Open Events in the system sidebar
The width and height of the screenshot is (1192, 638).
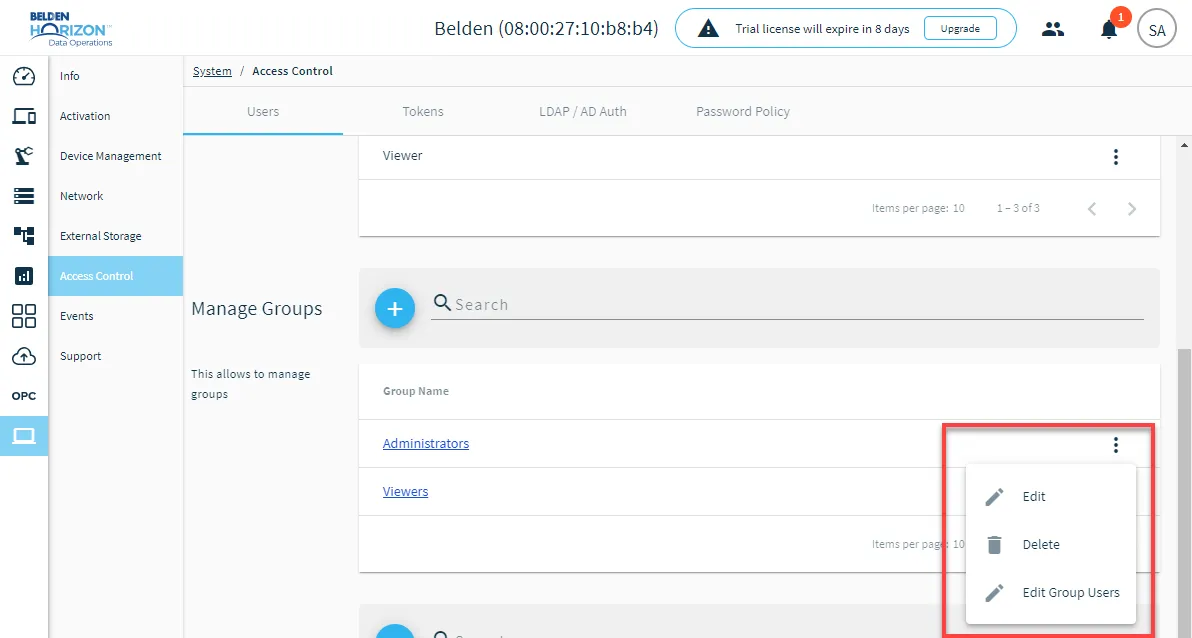point(116,316)
